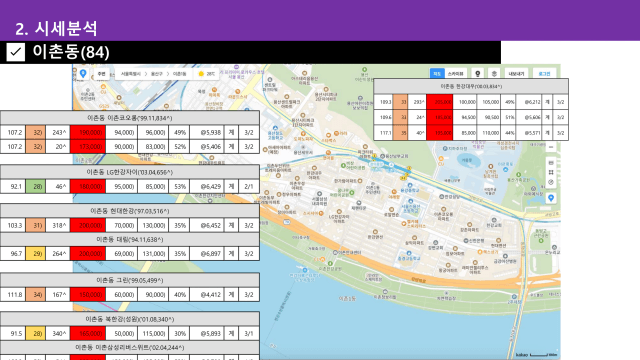Select the radius measure tool icon

(x=551, y=182)
